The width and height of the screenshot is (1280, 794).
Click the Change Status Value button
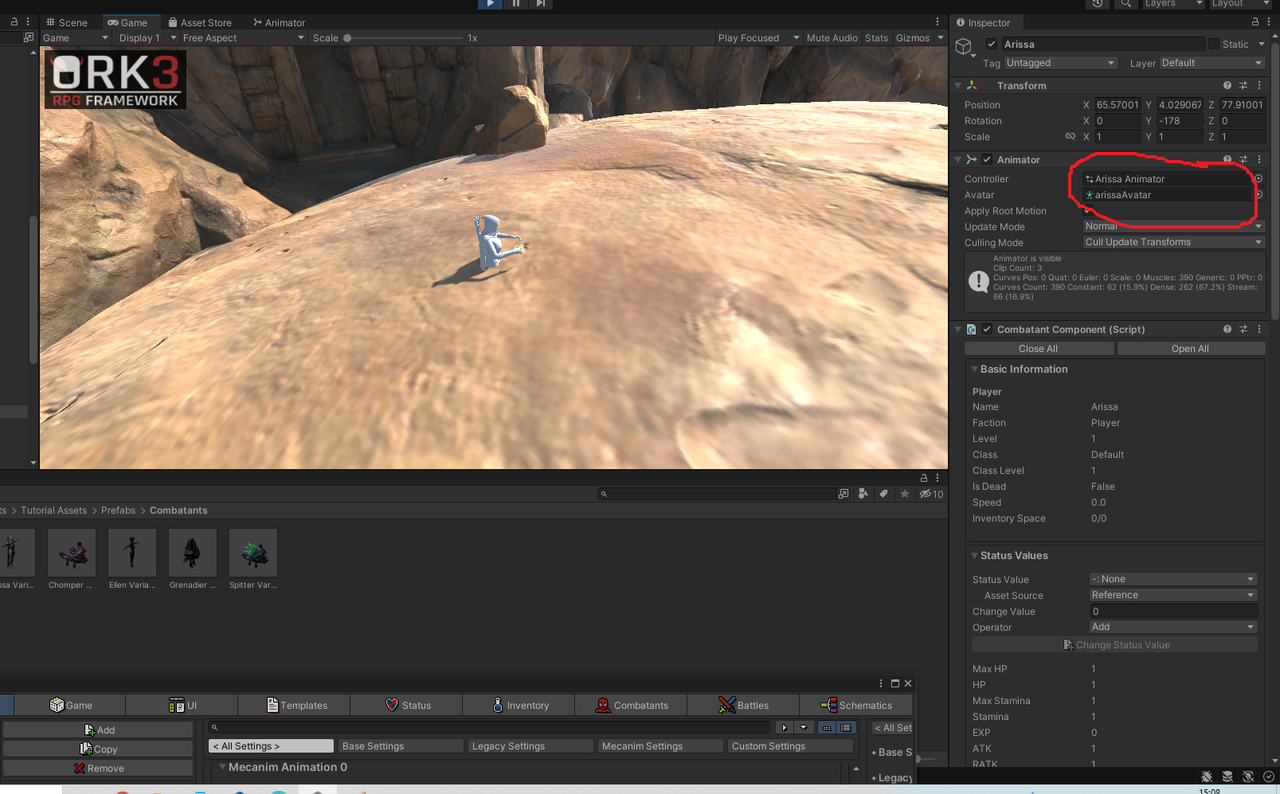1115,645
